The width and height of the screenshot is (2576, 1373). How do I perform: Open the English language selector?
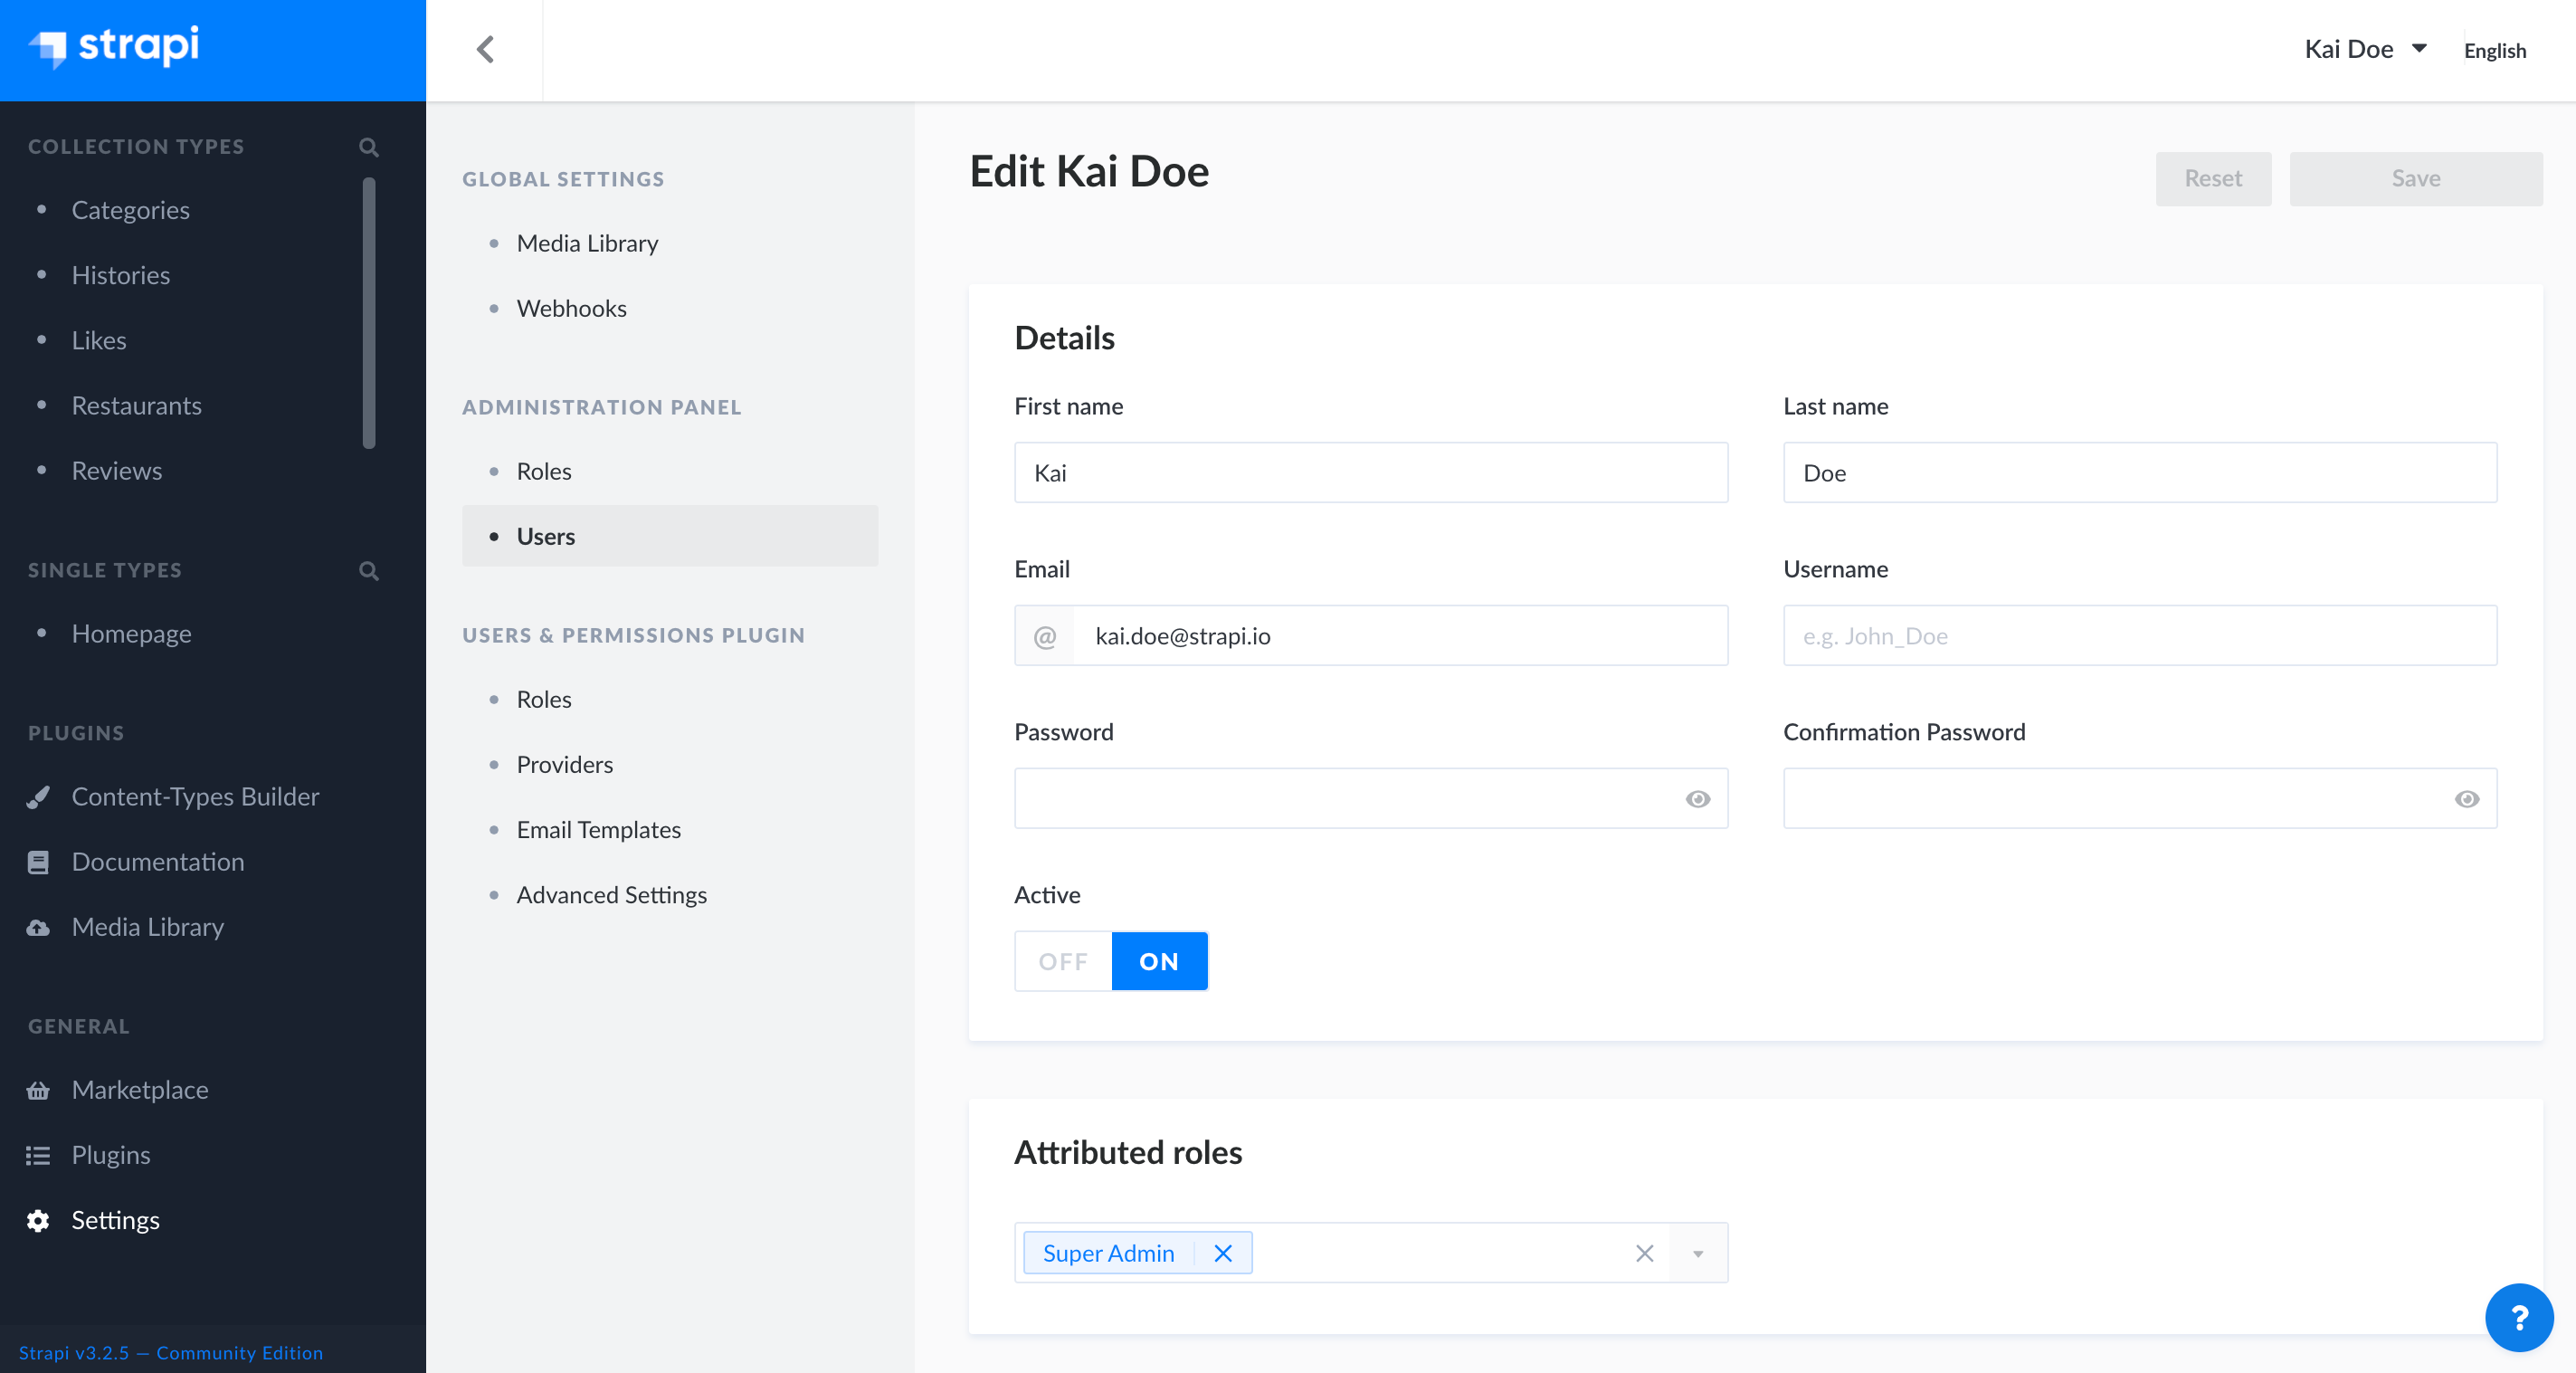pos(2494,50)
